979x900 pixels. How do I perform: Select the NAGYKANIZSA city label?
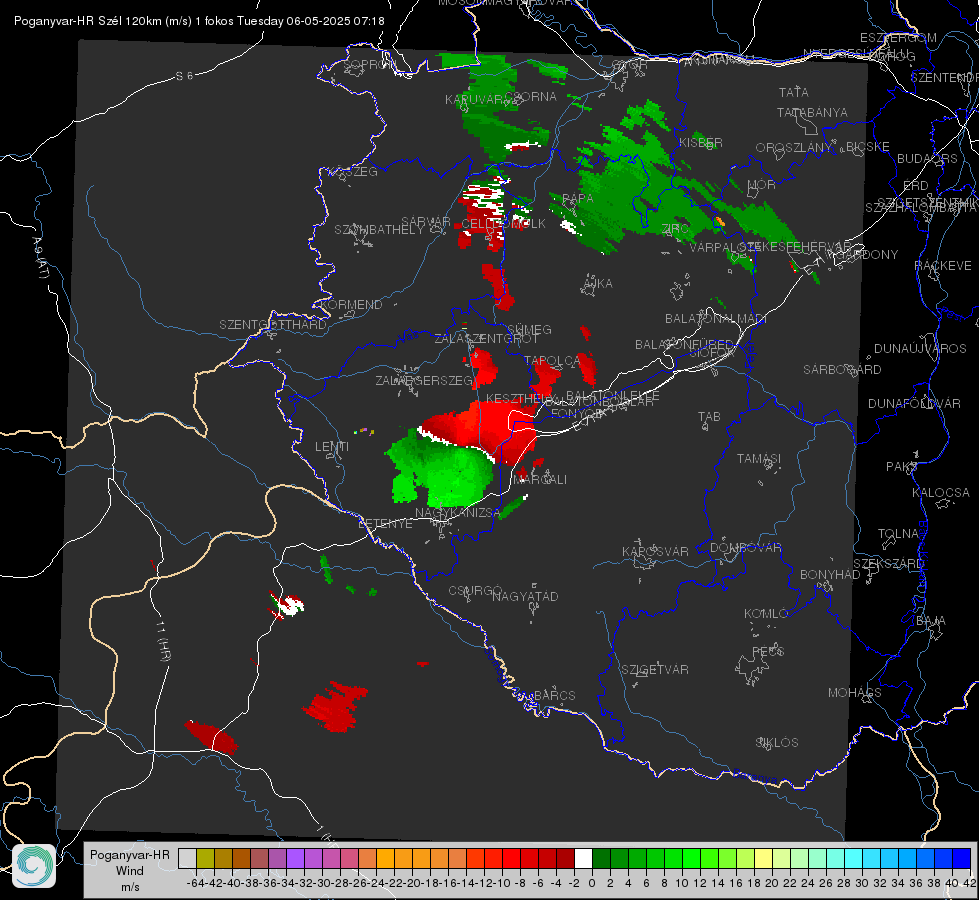(458, 512)
